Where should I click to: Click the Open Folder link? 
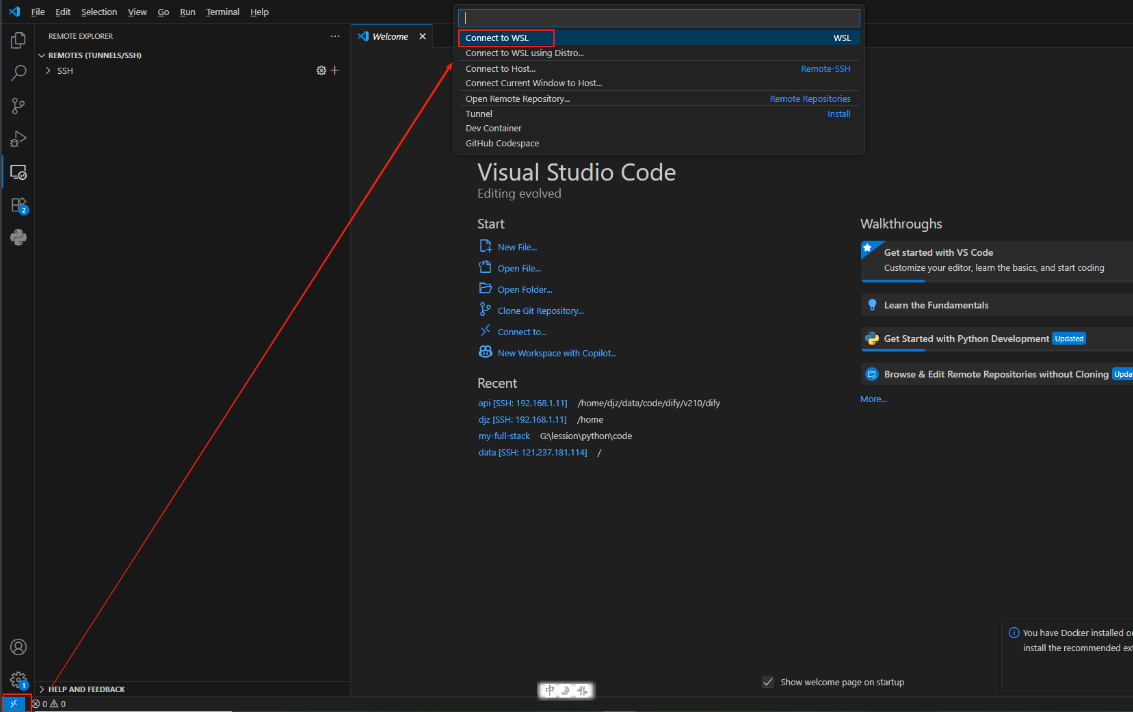click(x=525, y=289)
